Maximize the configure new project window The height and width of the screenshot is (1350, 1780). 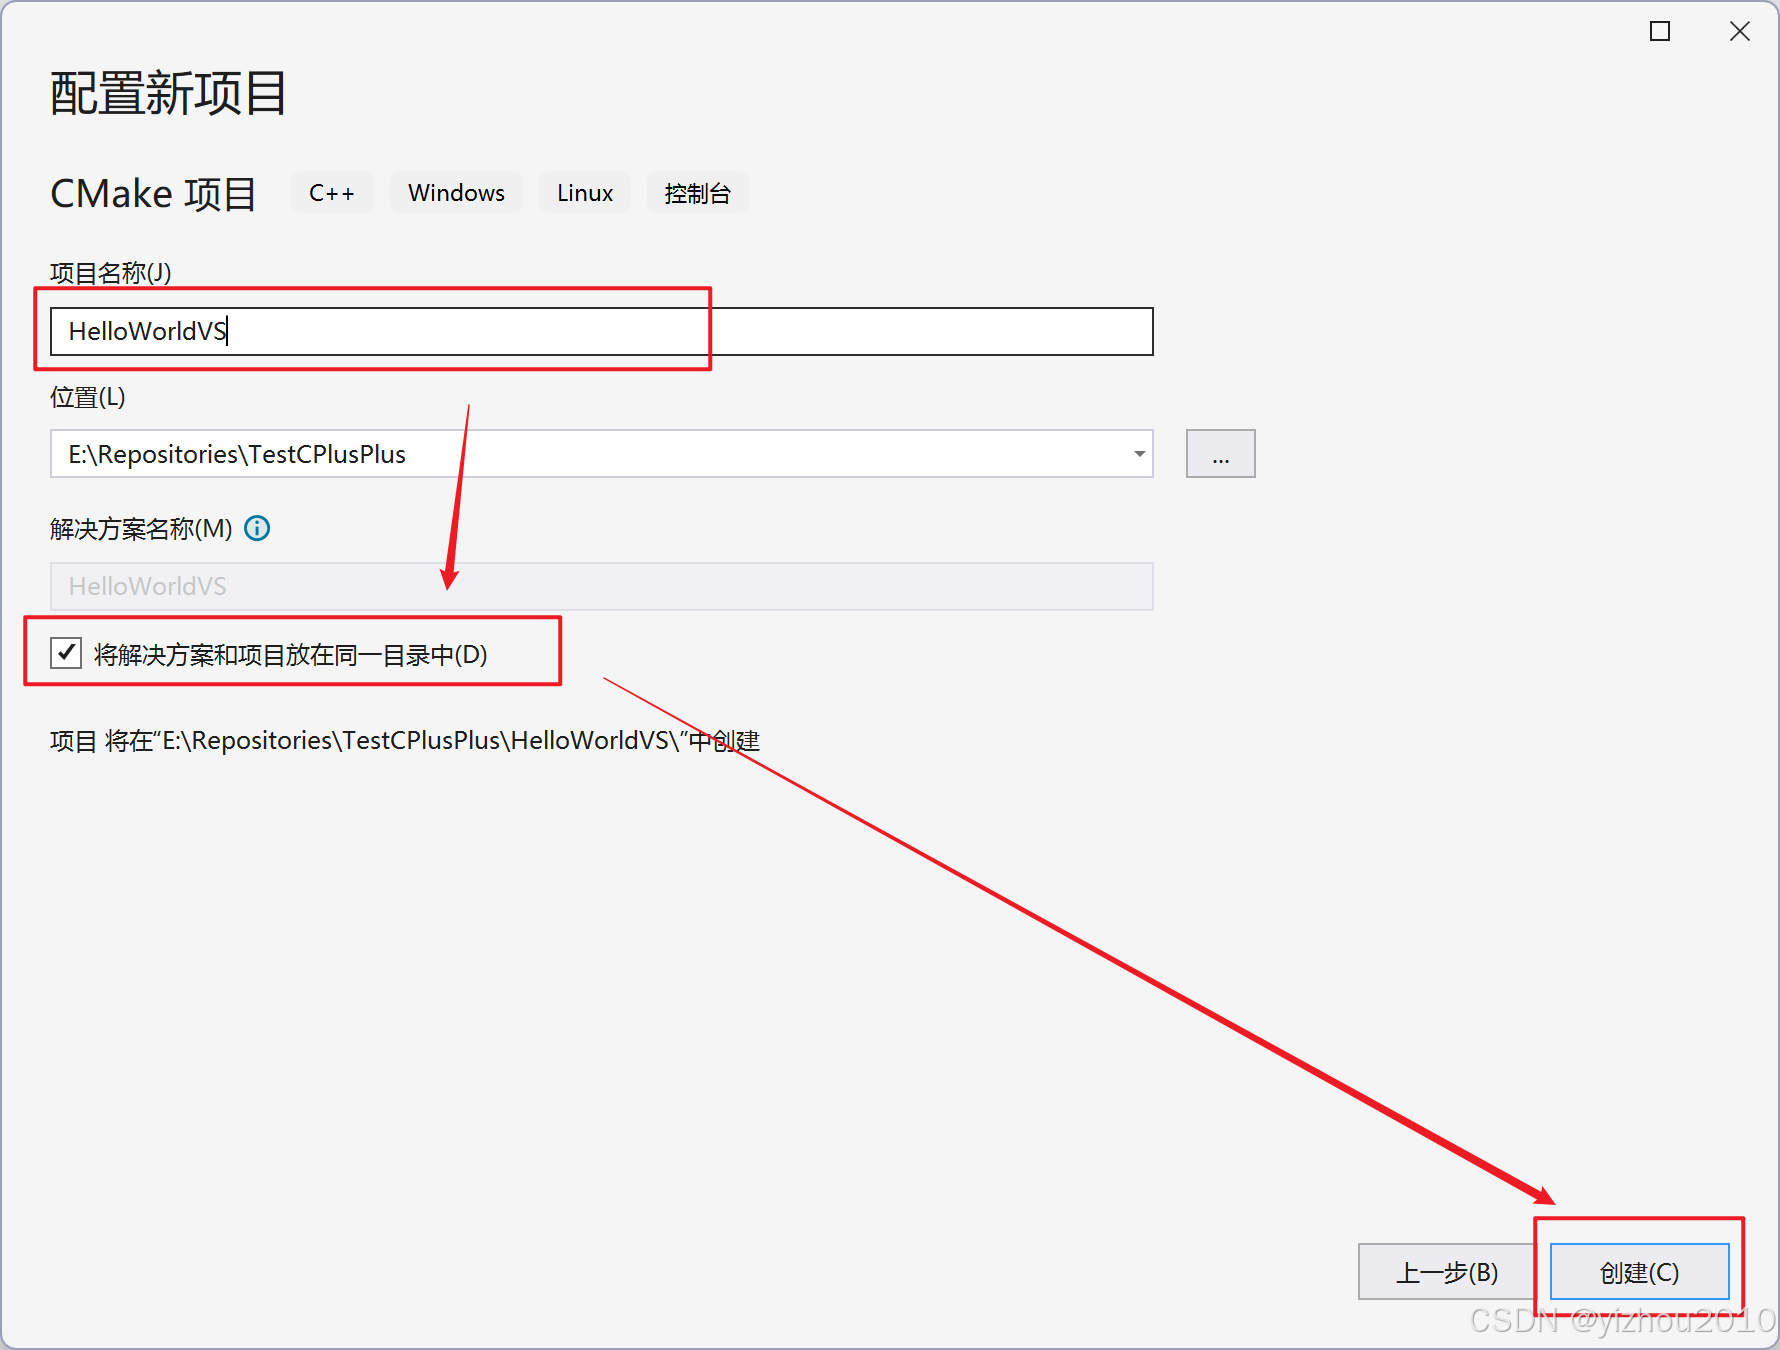coord(1660,31)
